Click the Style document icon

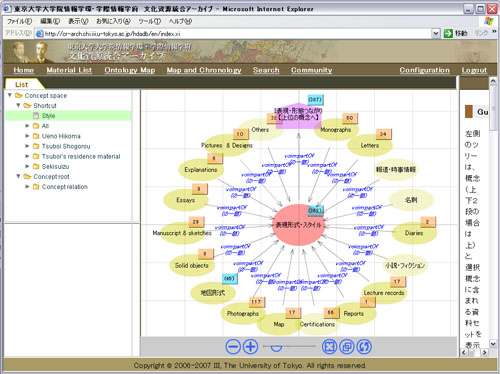36,116
